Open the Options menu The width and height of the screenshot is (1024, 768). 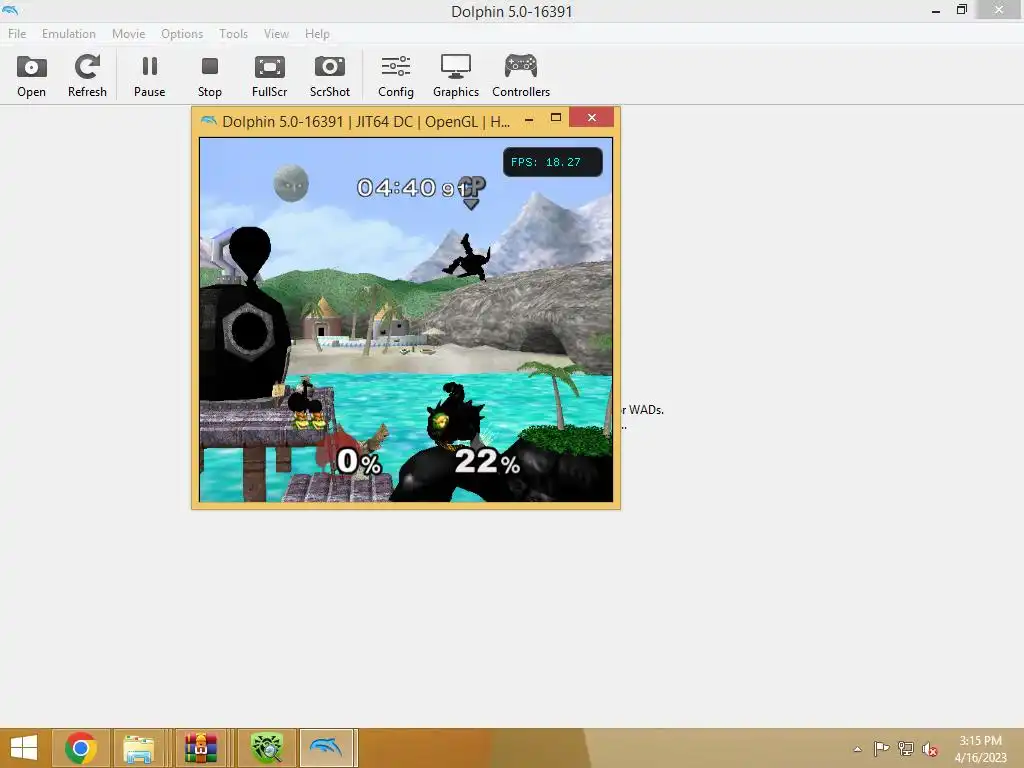point(182,33)
